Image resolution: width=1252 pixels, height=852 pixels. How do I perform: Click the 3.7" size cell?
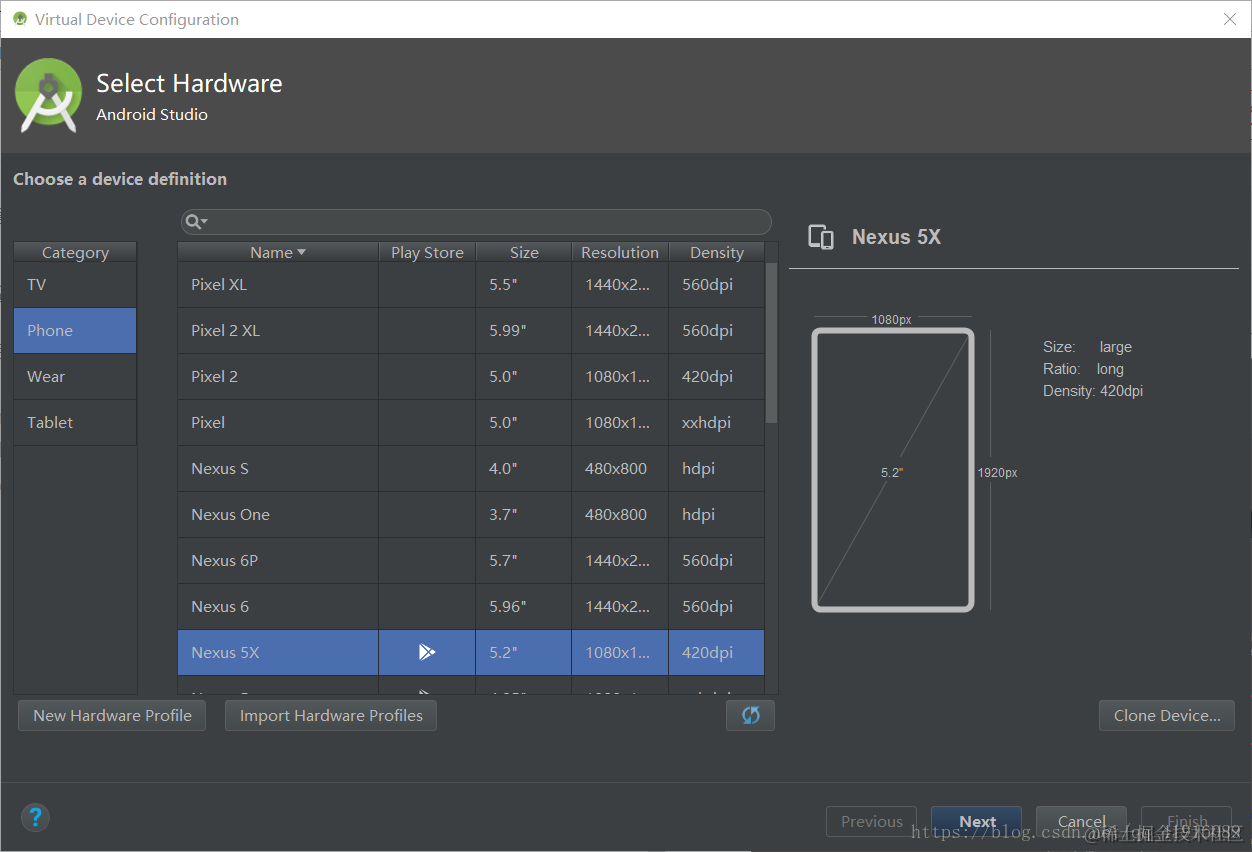tap(524, 515)
